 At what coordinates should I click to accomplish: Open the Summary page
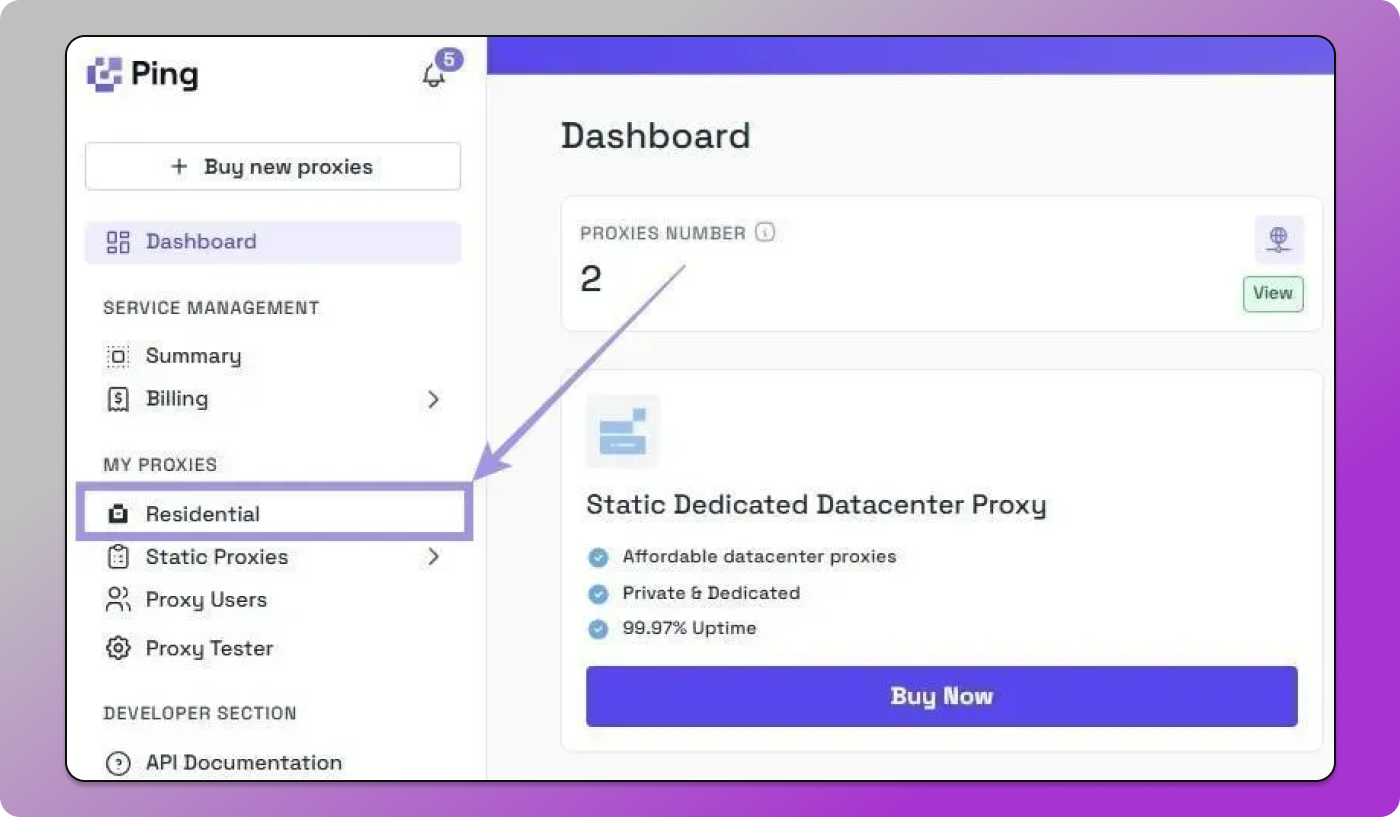193,356
